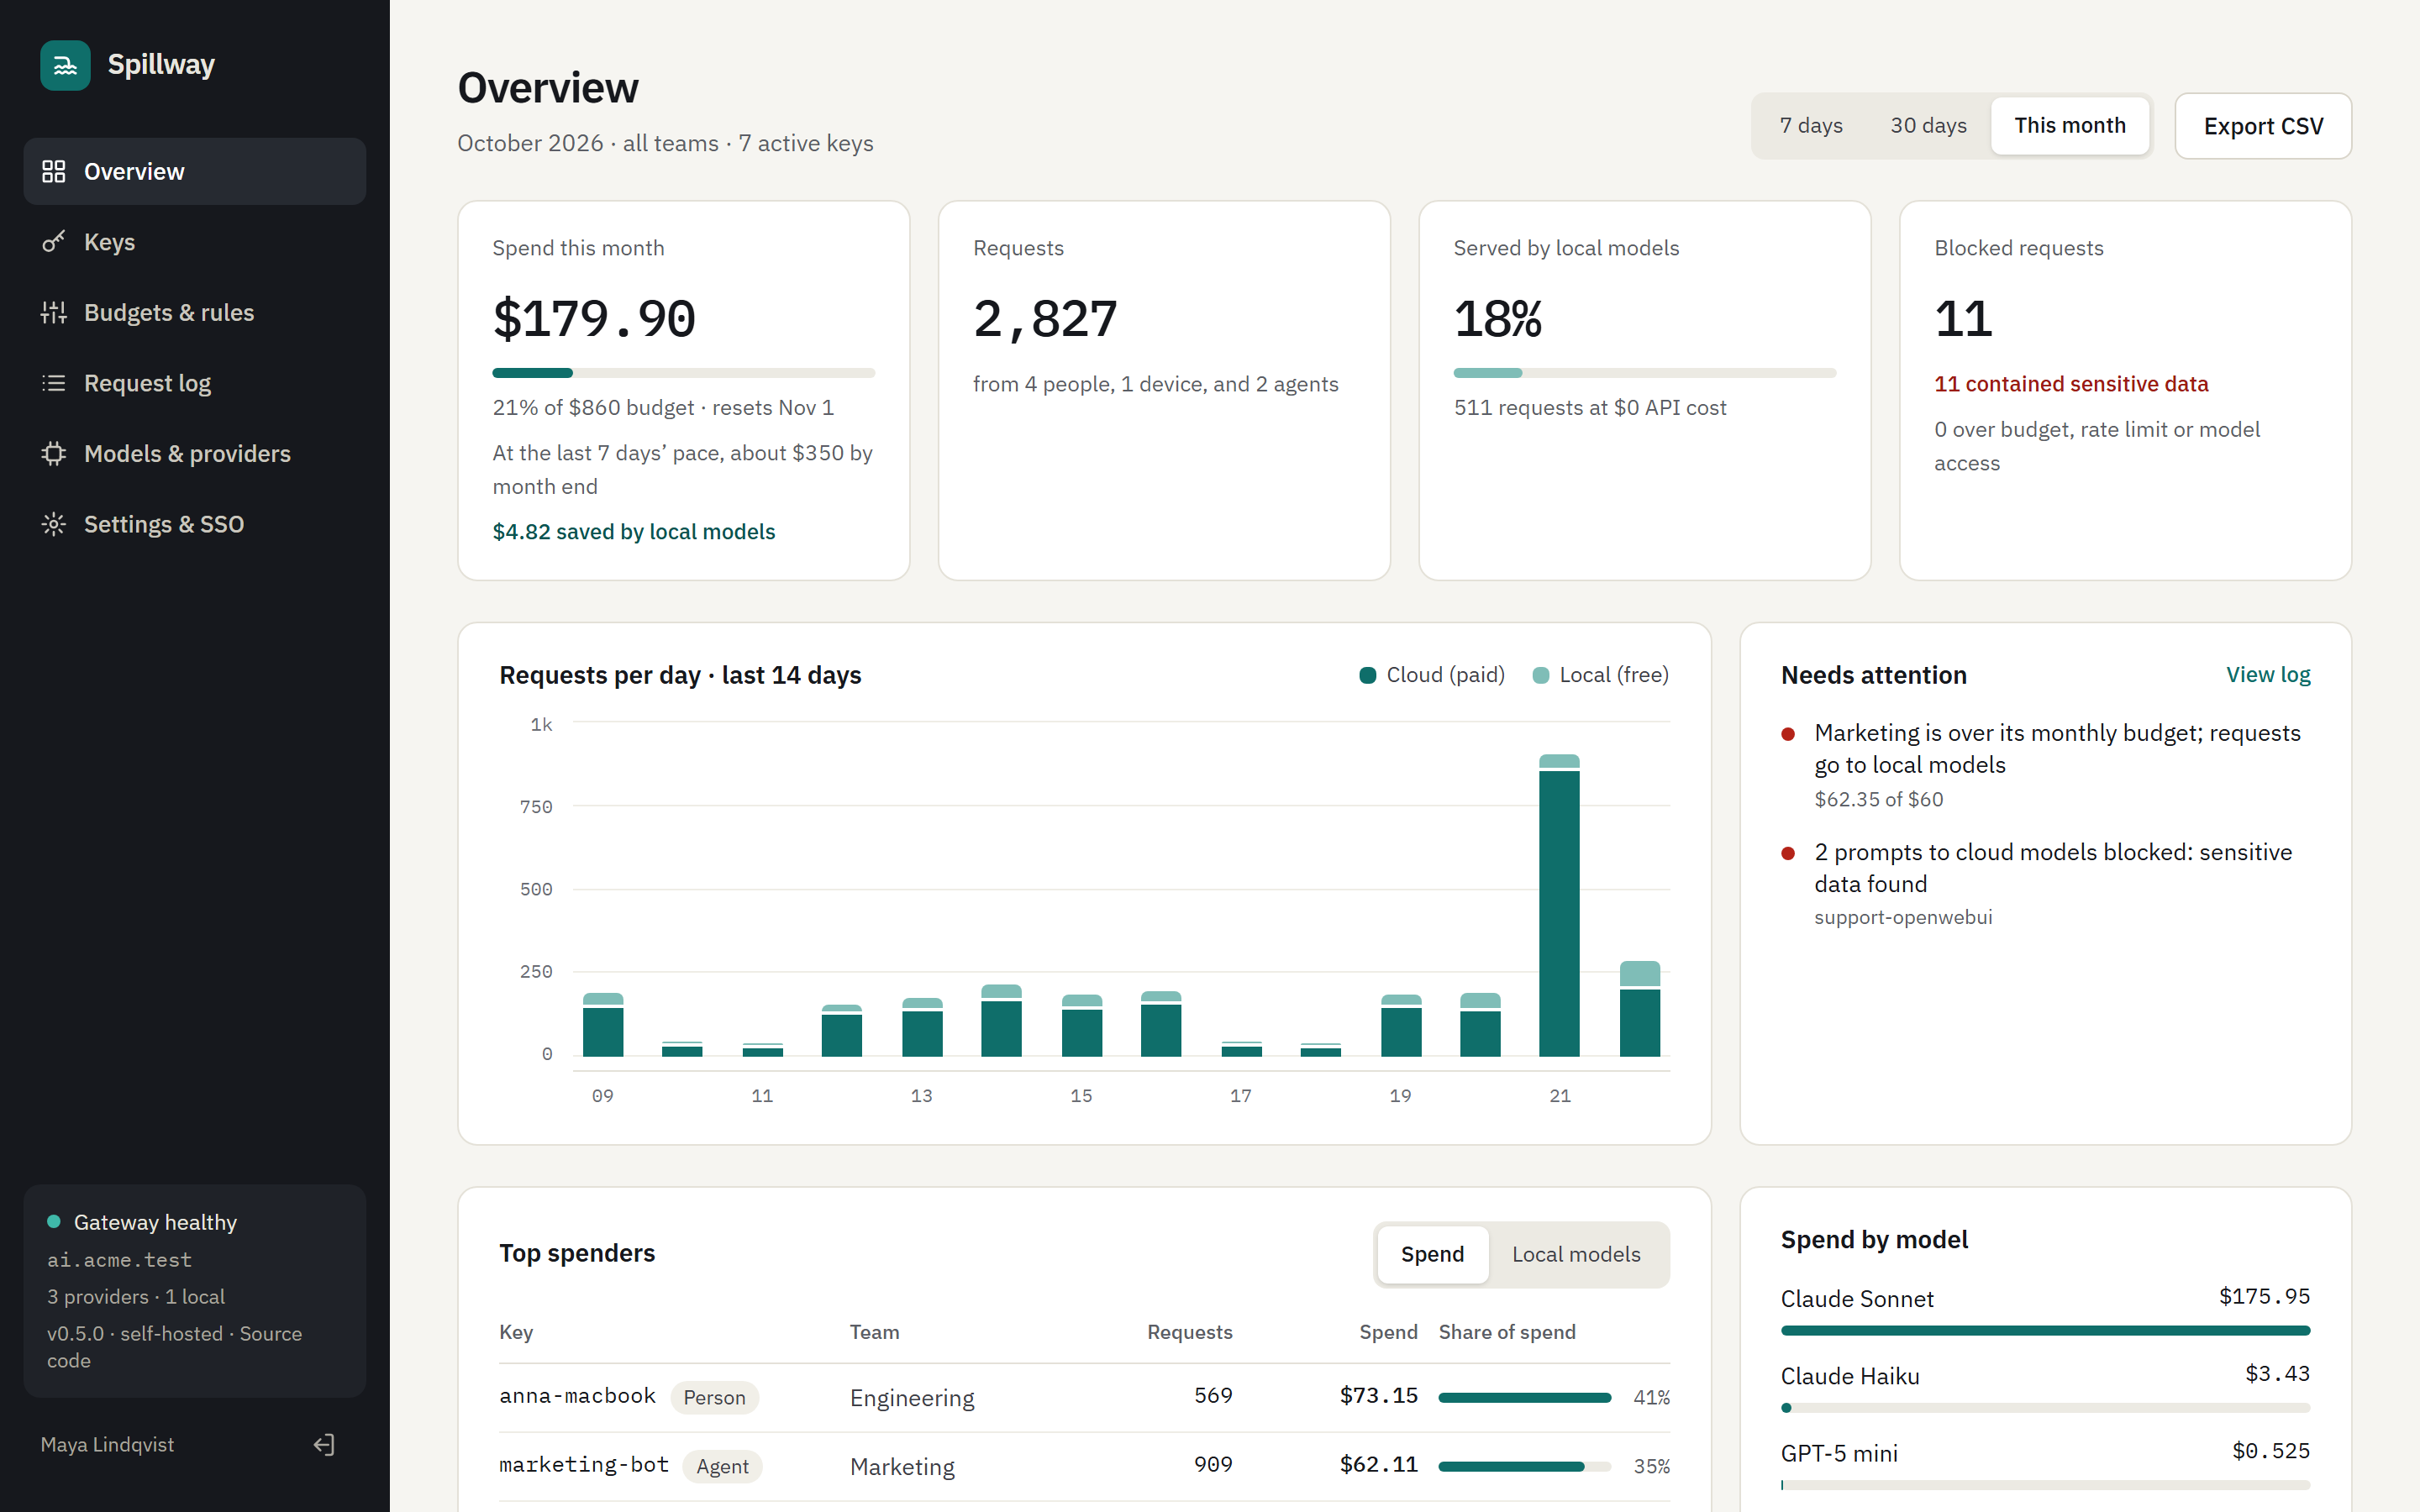The height and width of the screenshot is (1512, 2420).
Task: Open Settings & SSO
Action: pos(195,524)
